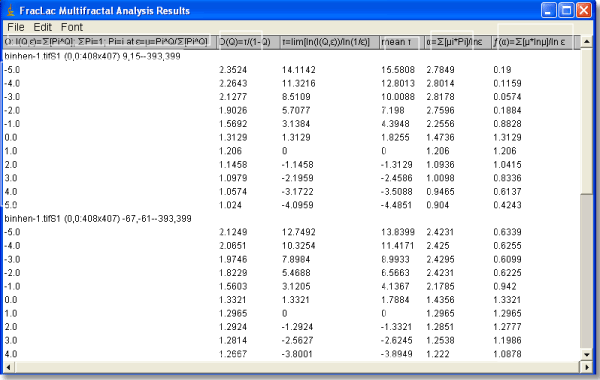The image size is (600, 380).
Task: Click the horizontal scrollbar right arrow
Action: [x=587, y=367]
